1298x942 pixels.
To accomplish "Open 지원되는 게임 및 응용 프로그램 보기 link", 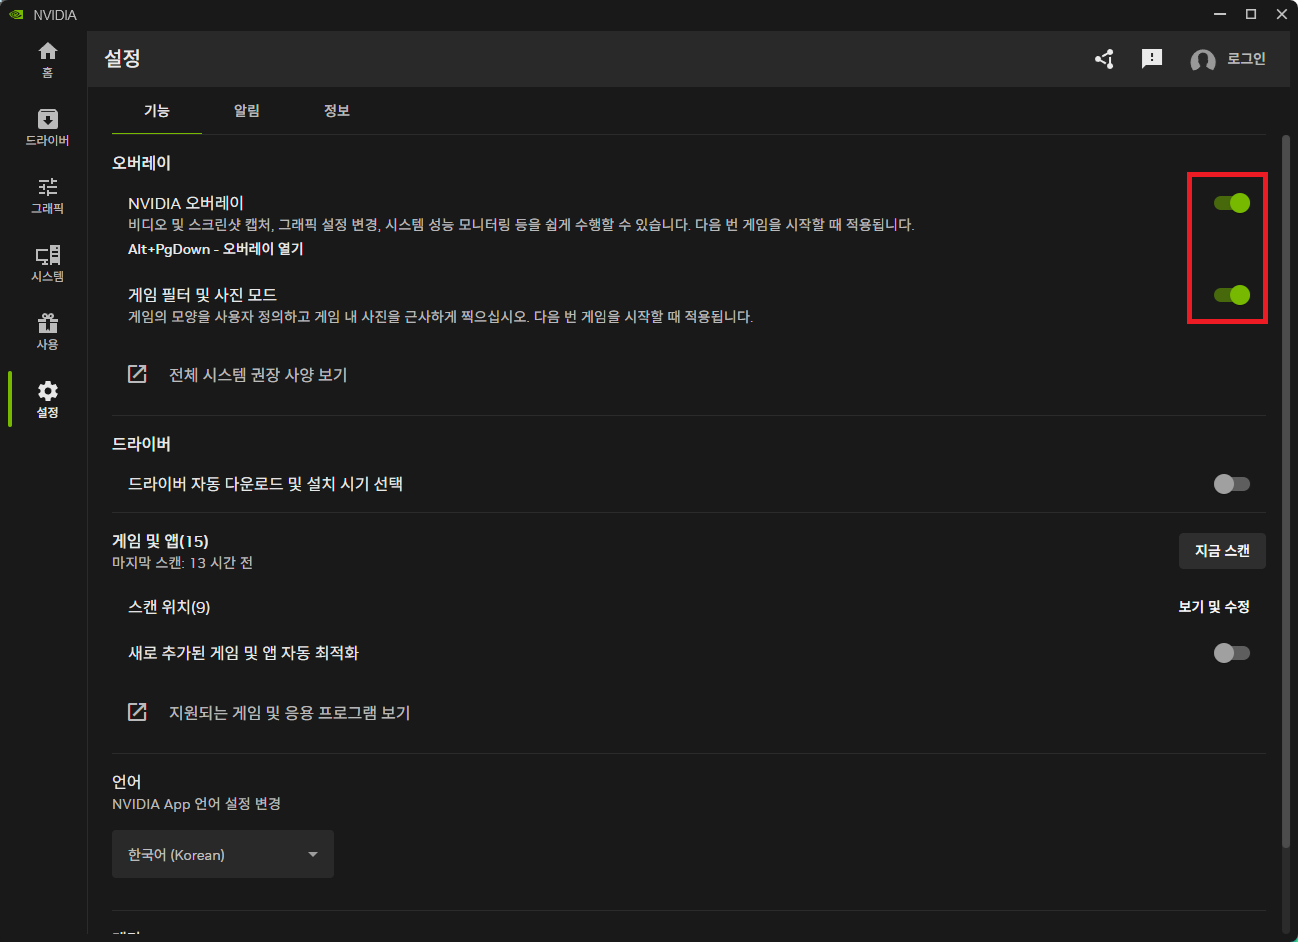I will pos(290,713).
